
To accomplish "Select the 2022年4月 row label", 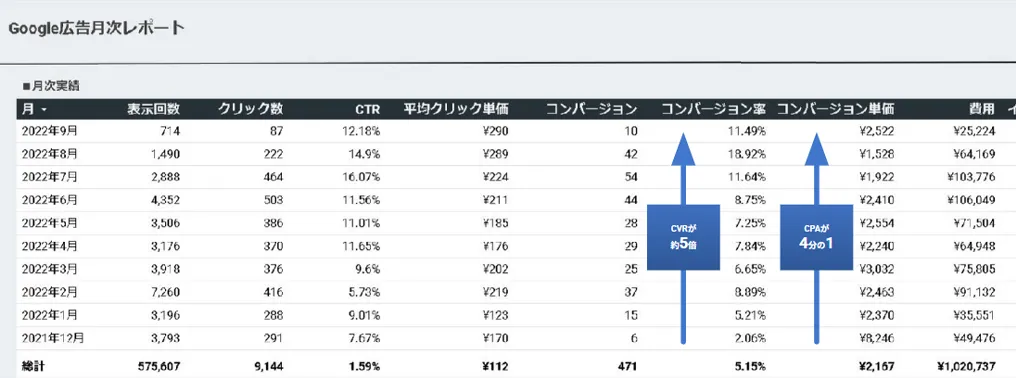I will (x=49, y=246).
